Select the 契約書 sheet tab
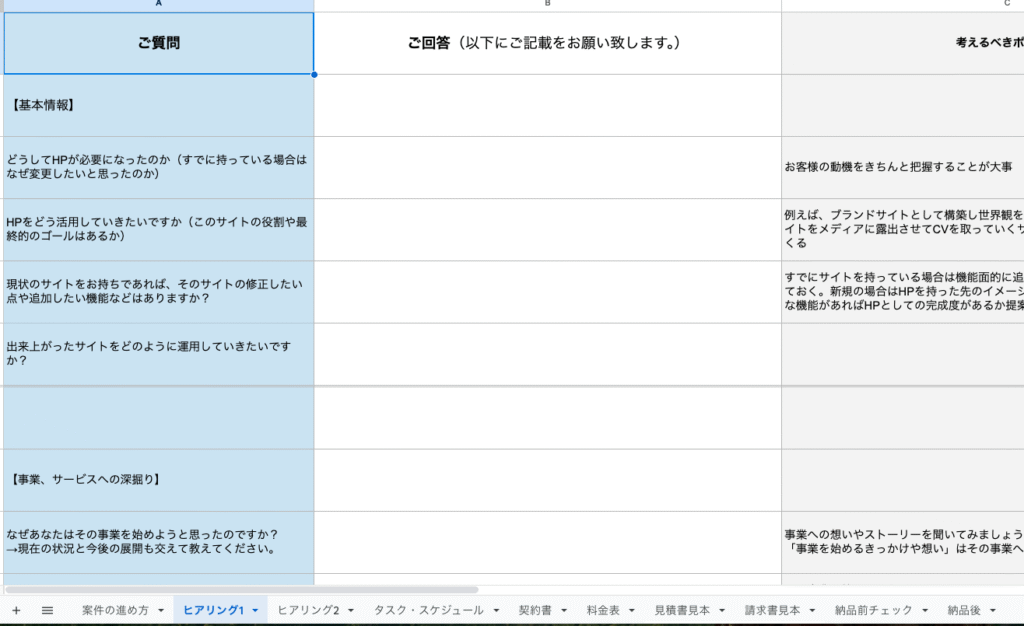 coord(535,610)
